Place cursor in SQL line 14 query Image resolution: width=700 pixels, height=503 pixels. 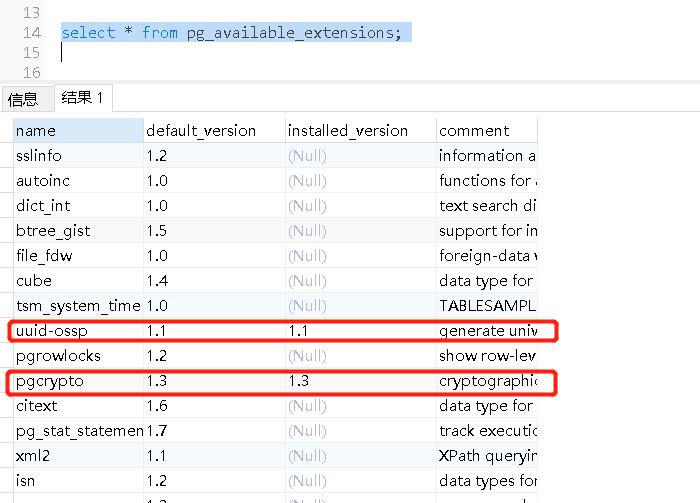231,33
